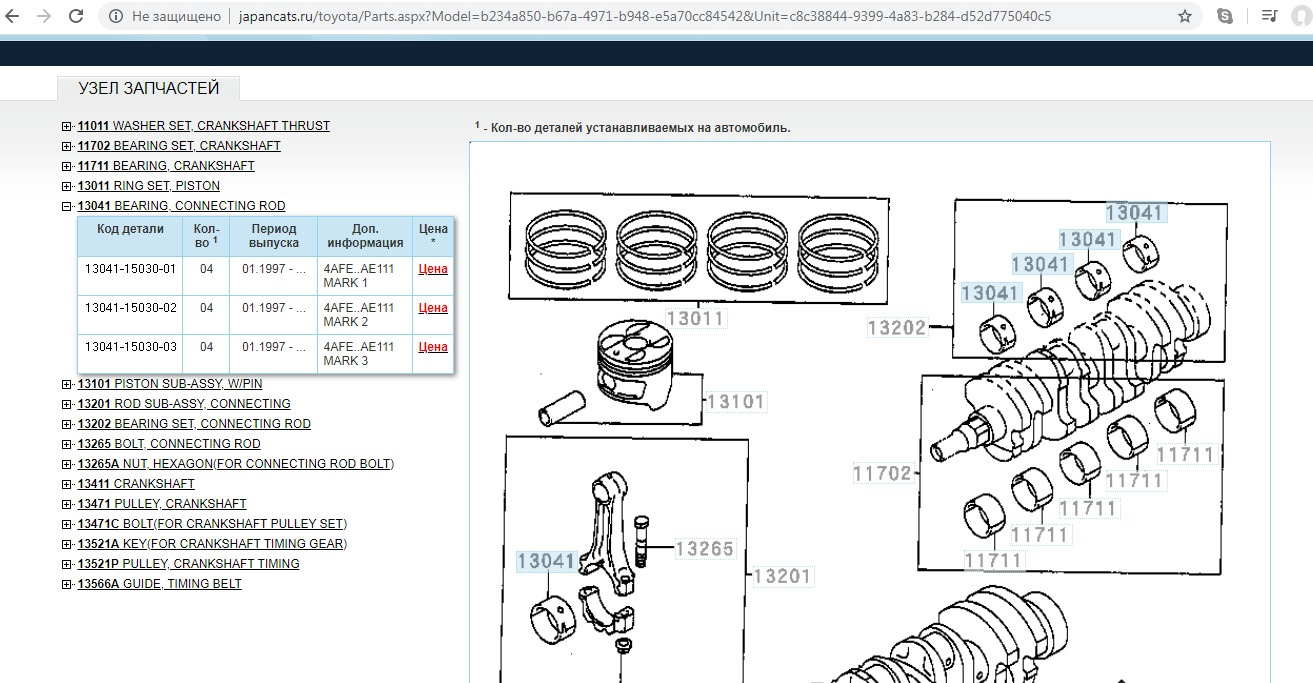
Task: Expand 13202 BEARING SET, CONNECTING ROD node
Action: (67, 424)
